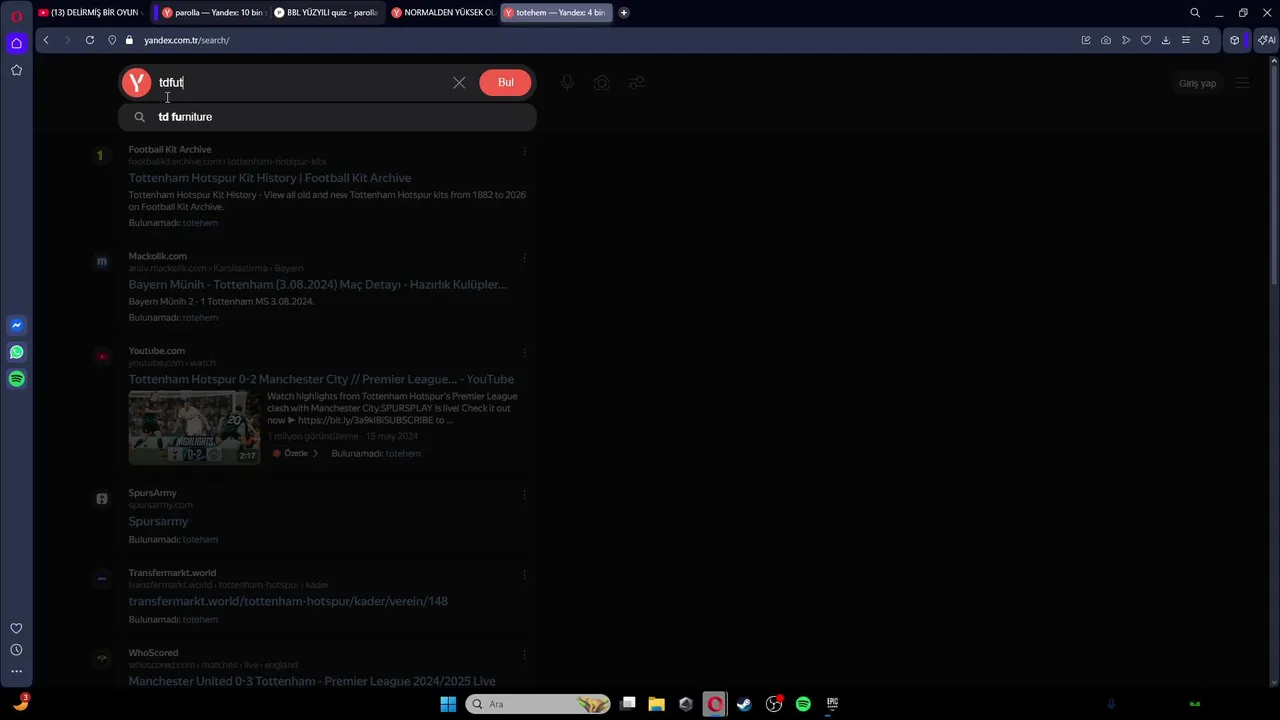Open options for Football Kit Archive result
Screen dimensions: 1280x720
pyautogui.click(x=525, y=151)
